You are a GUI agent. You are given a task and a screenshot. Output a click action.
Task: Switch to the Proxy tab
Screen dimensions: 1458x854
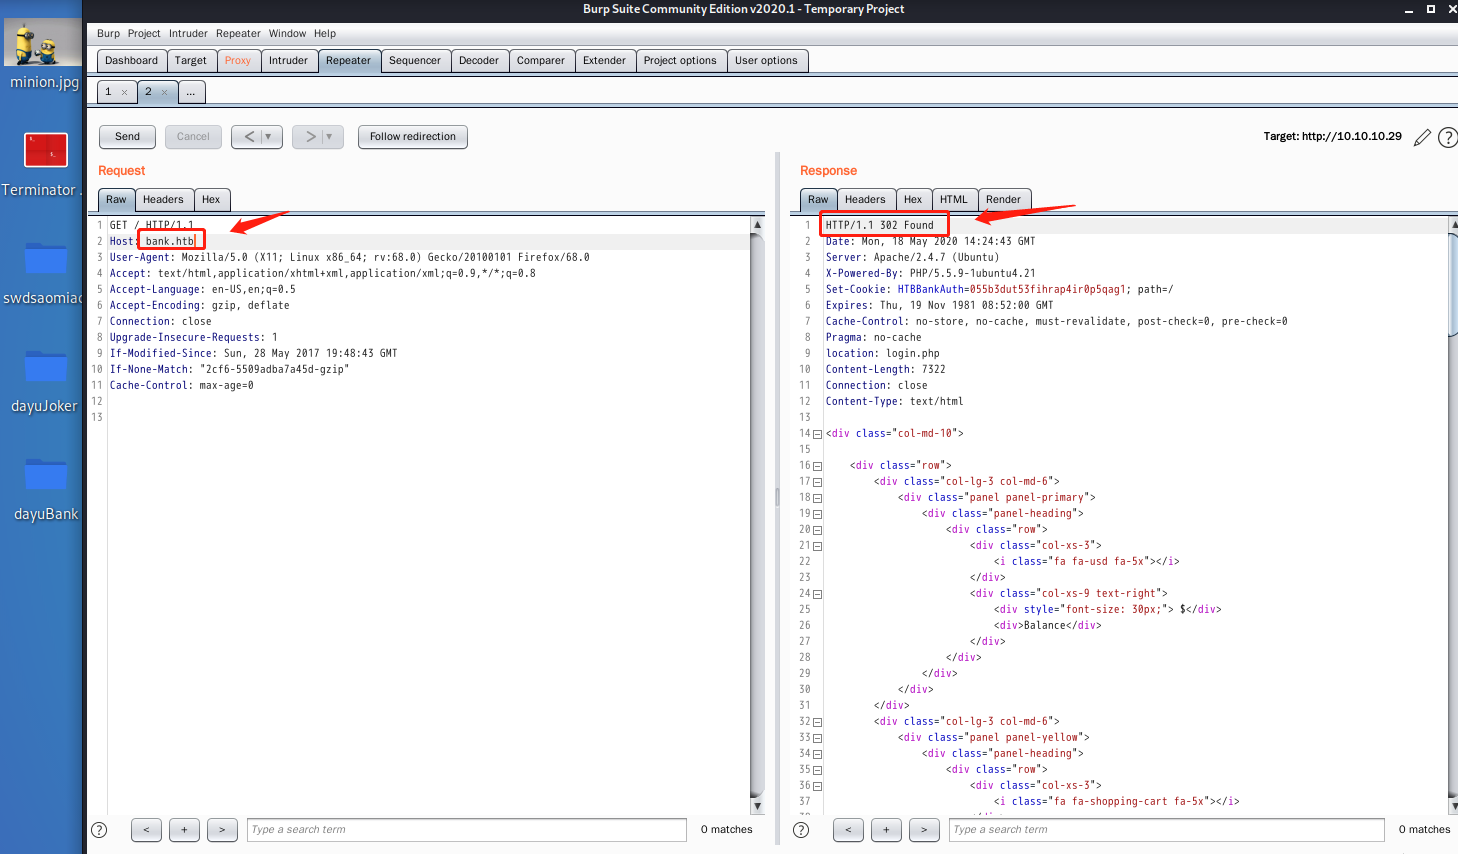click(238, 61)
